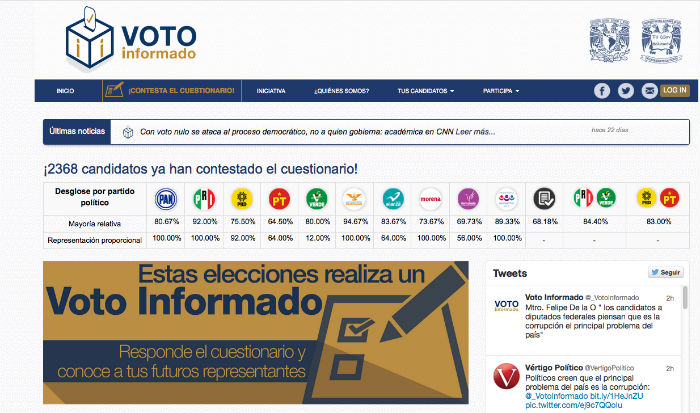Image resolution: width=700 pixels, height=413 pixels.
Task: Click PT logo in the PRD-PT coalition
Action: (670, 198)
